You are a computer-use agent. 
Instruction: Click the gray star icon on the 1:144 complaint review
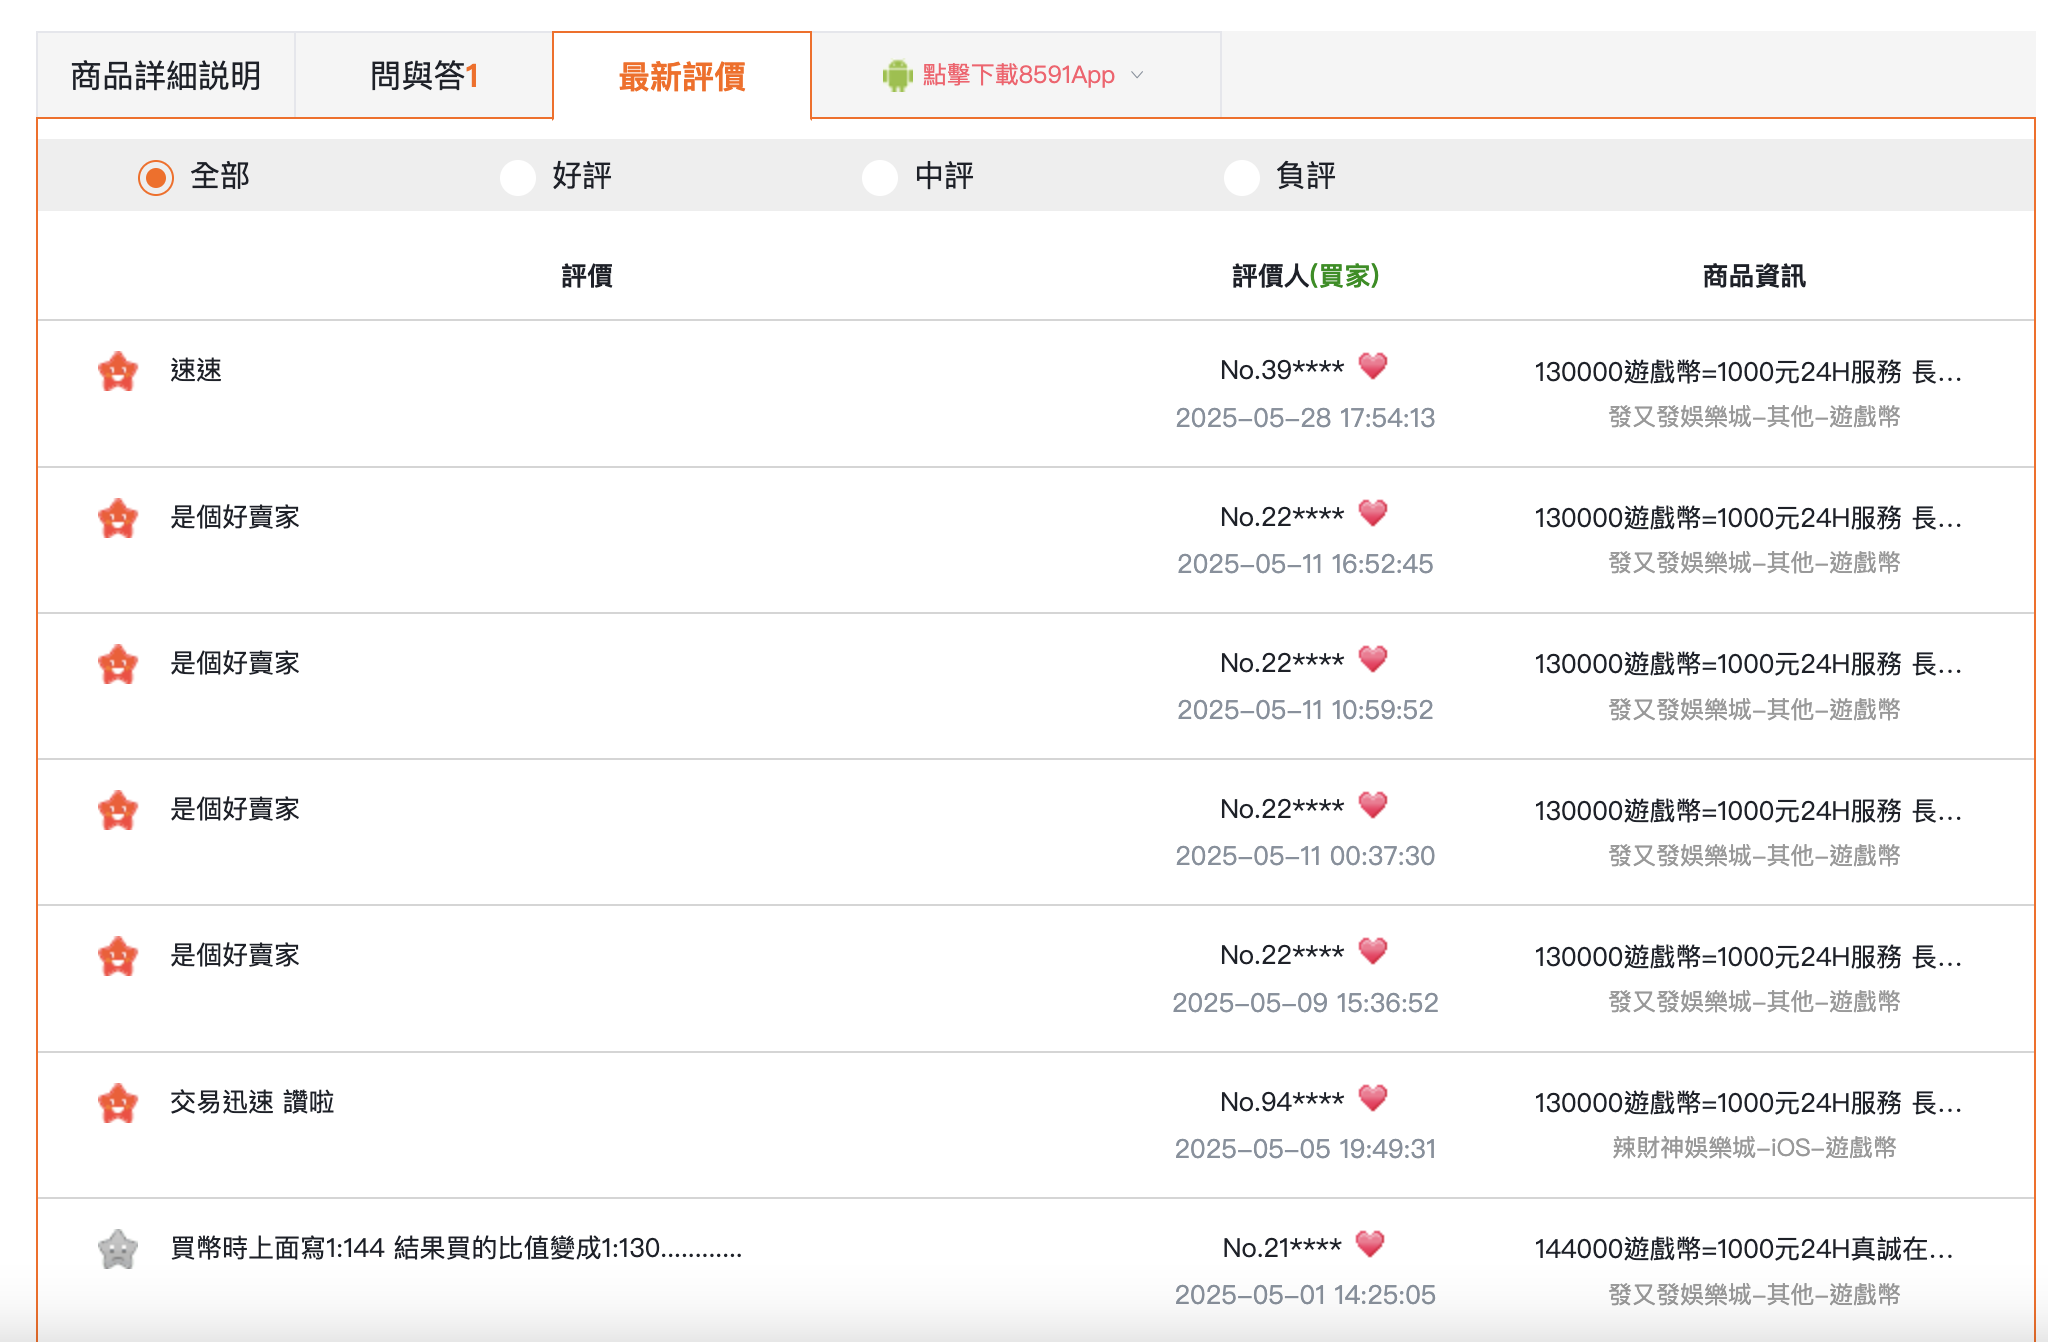pyautogui.click(x=118, y=1249)
